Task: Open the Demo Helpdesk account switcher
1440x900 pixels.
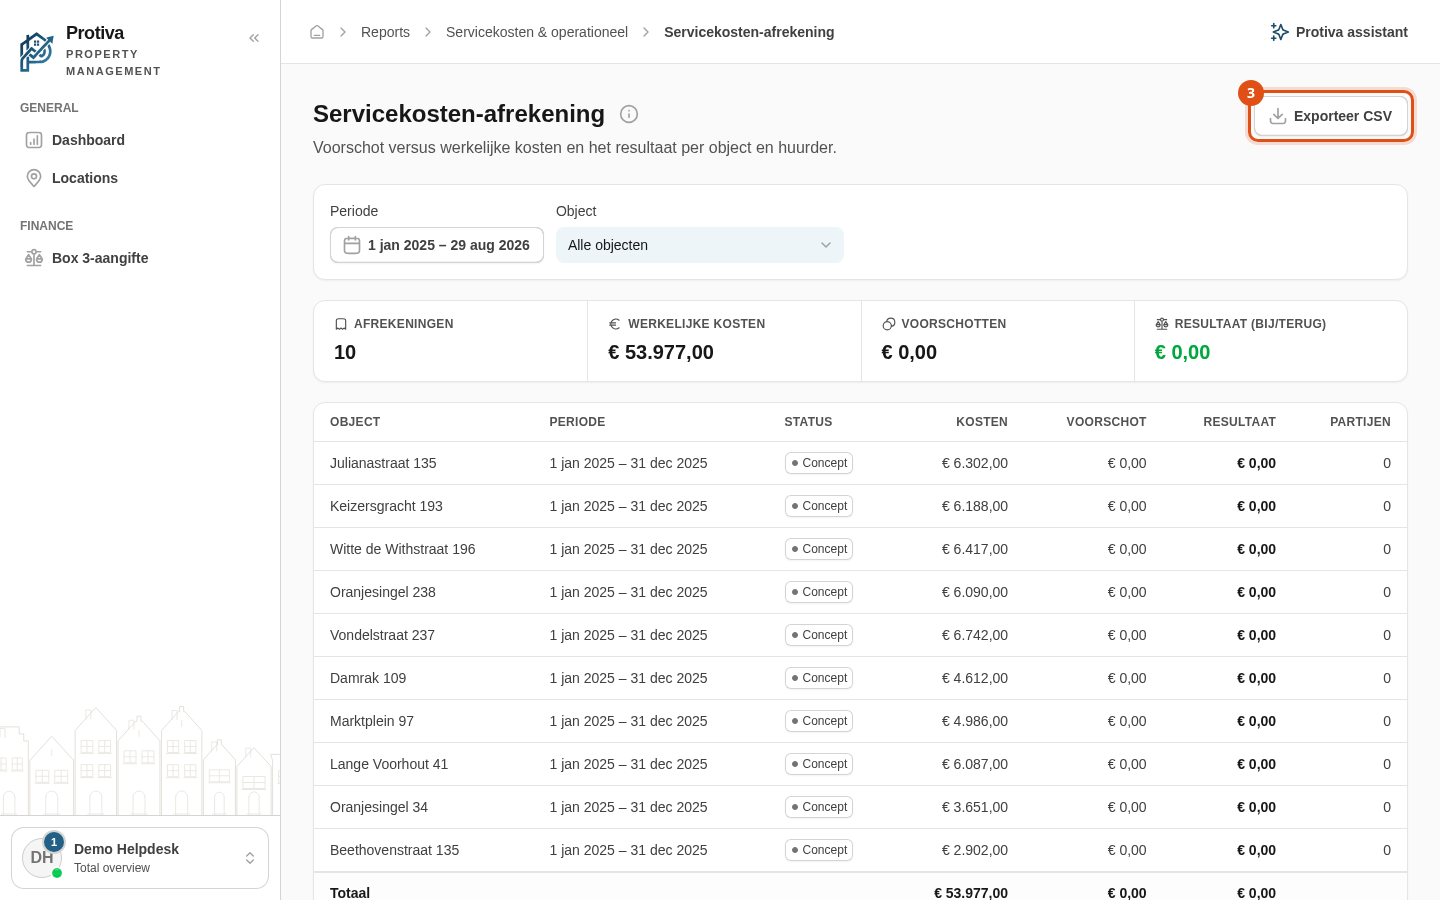Action: click(x=140, y=858)
